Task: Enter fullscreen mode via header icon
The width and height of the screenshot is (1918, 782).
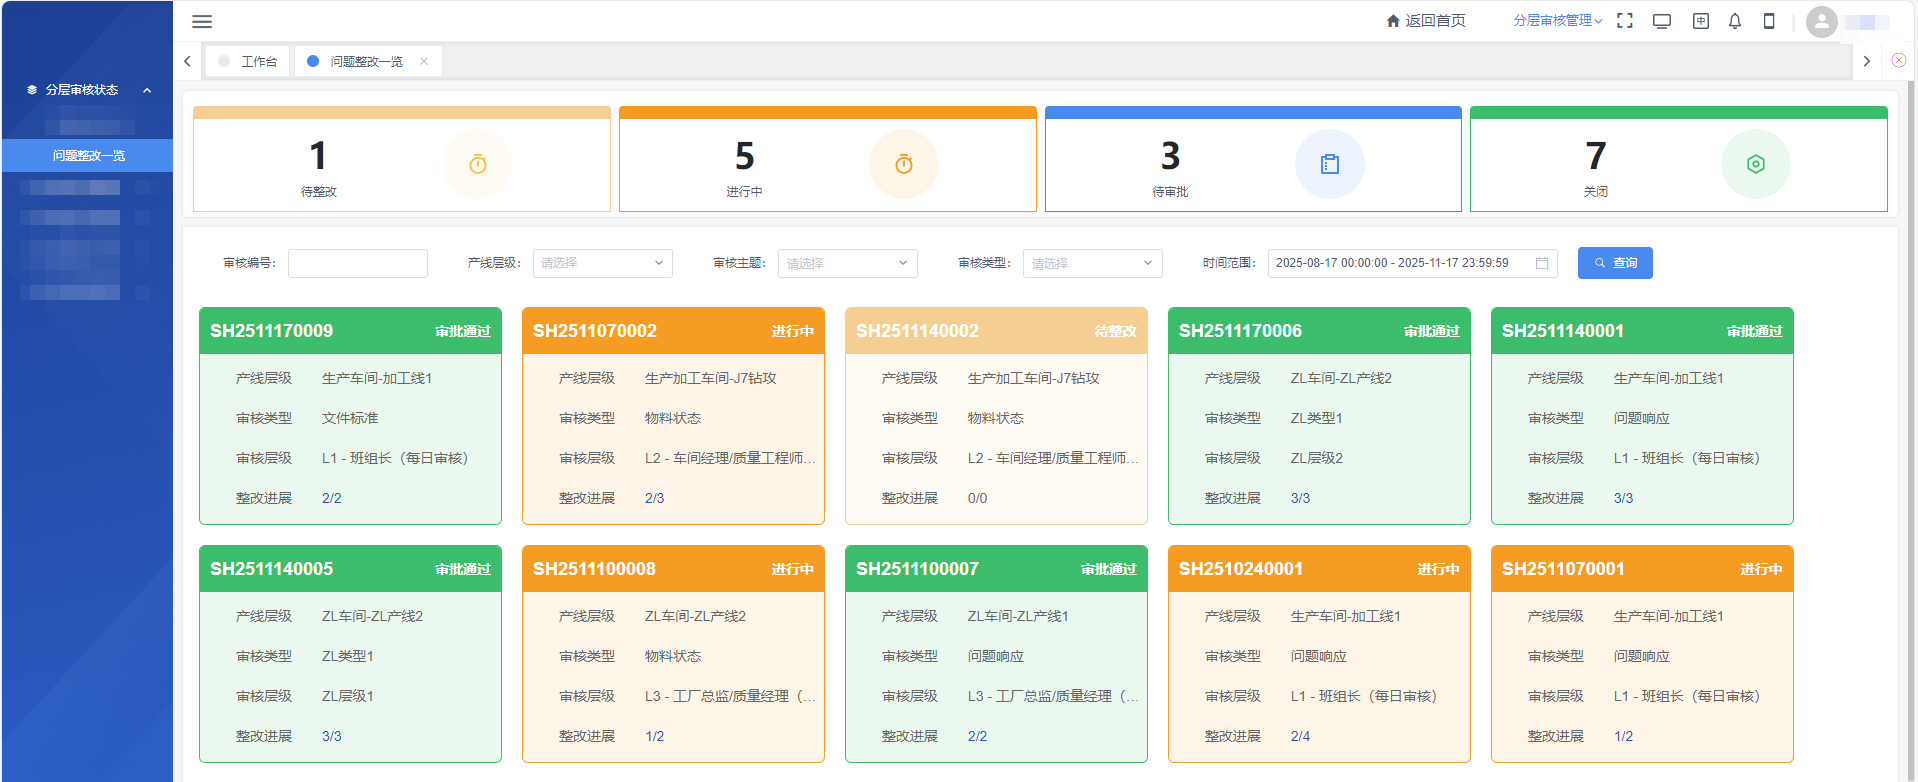Action: 1625,21
